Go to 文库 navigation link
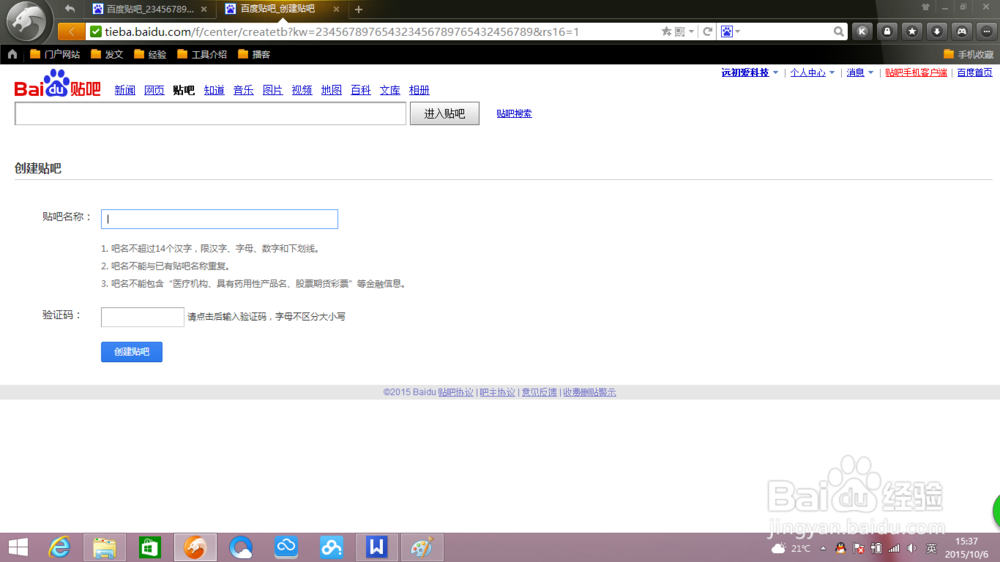 point(390,90)
